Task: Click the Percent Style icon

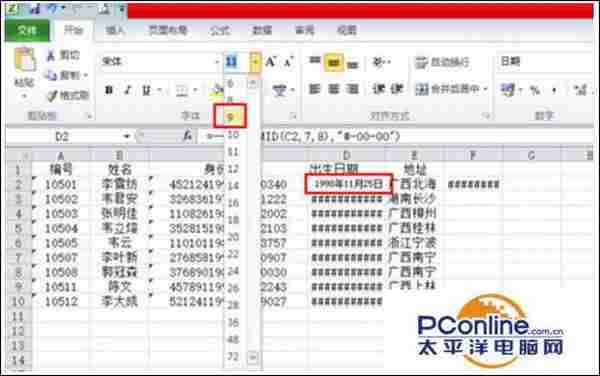Action: [x=535, y=91]
